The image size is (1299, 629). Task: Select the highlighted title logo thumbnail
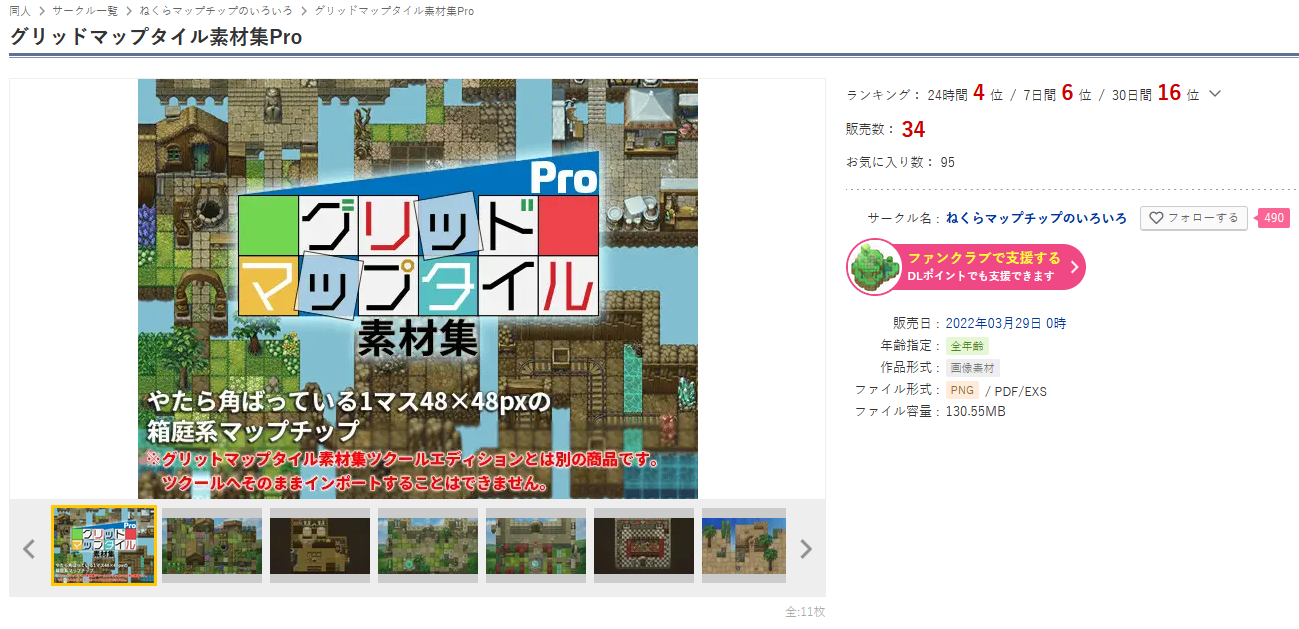[x=104, y=545]
